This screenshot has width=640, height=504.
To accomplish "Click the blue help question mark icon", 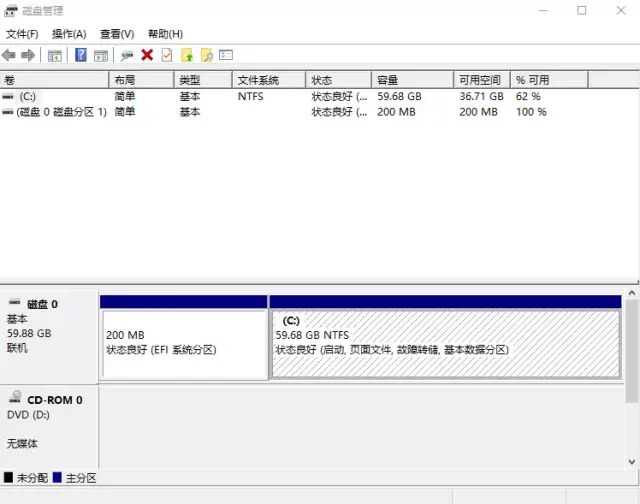I will point(81,55).
